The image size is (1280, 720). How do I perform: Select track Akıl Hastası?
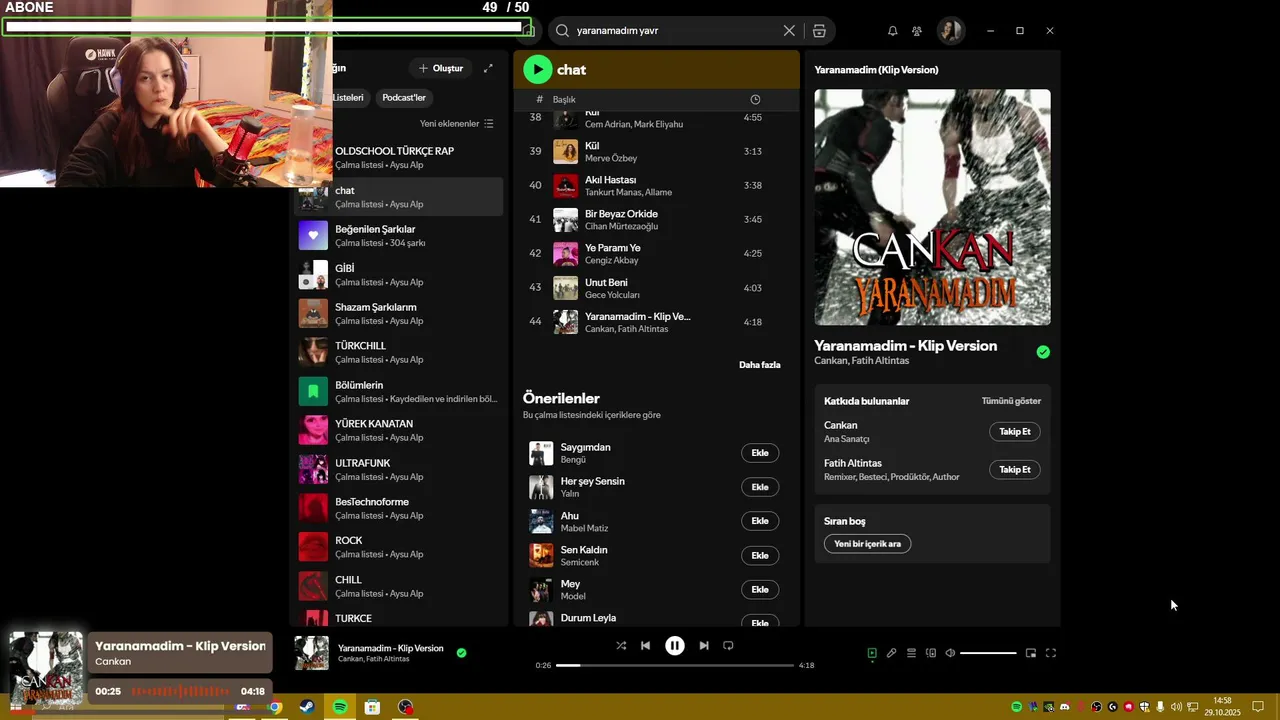(656, 185)
